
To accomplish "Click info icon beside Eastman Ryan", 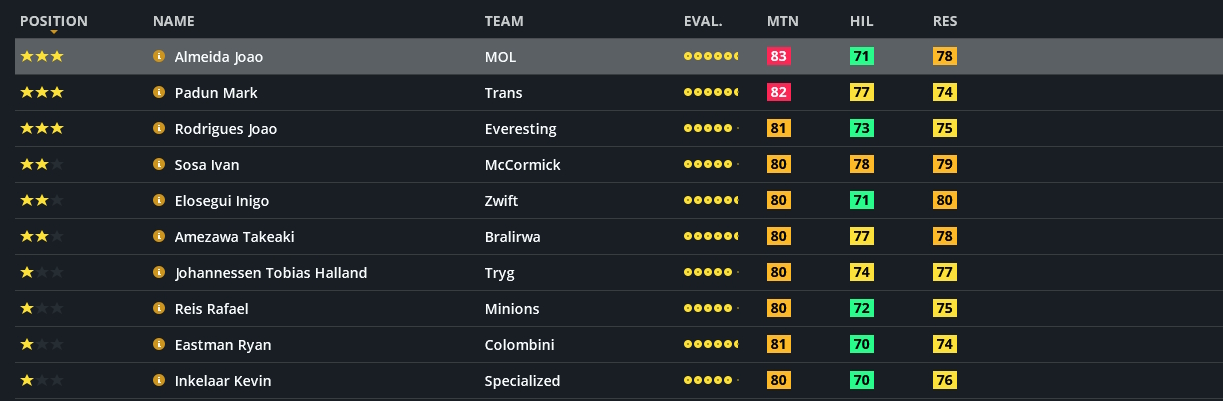I will (x=158, y=345).
